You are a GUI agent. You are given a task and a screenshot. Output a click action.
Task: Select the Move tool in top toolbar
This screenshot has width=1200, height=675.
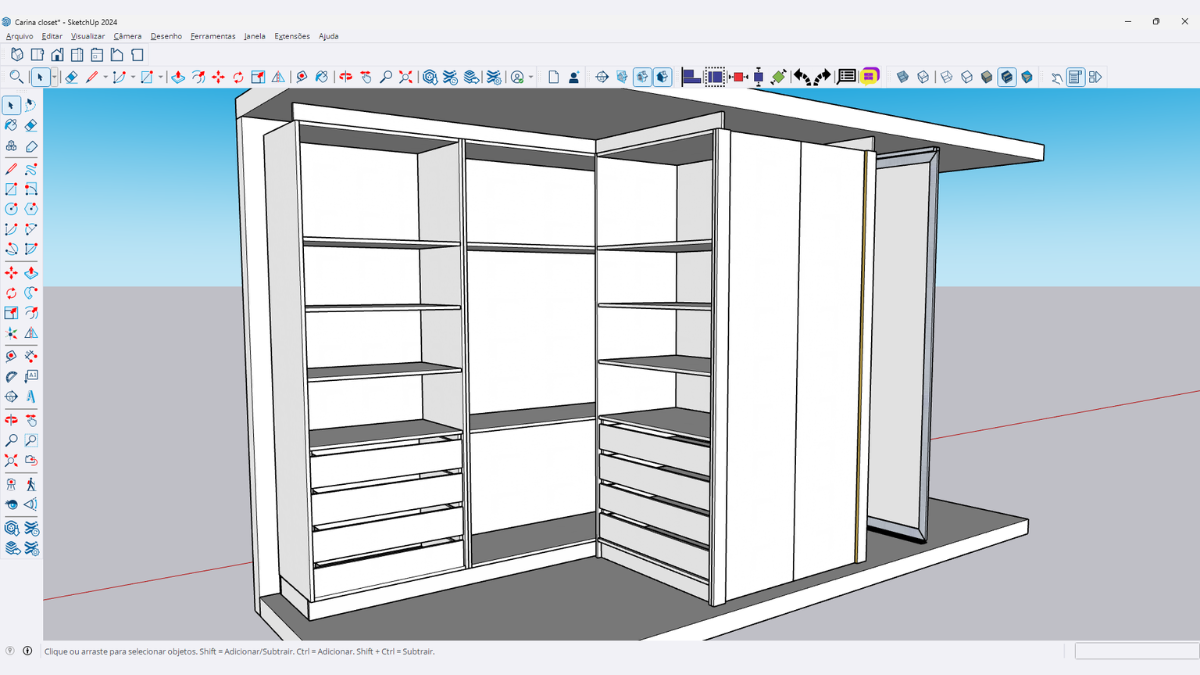tap(218, 77)
